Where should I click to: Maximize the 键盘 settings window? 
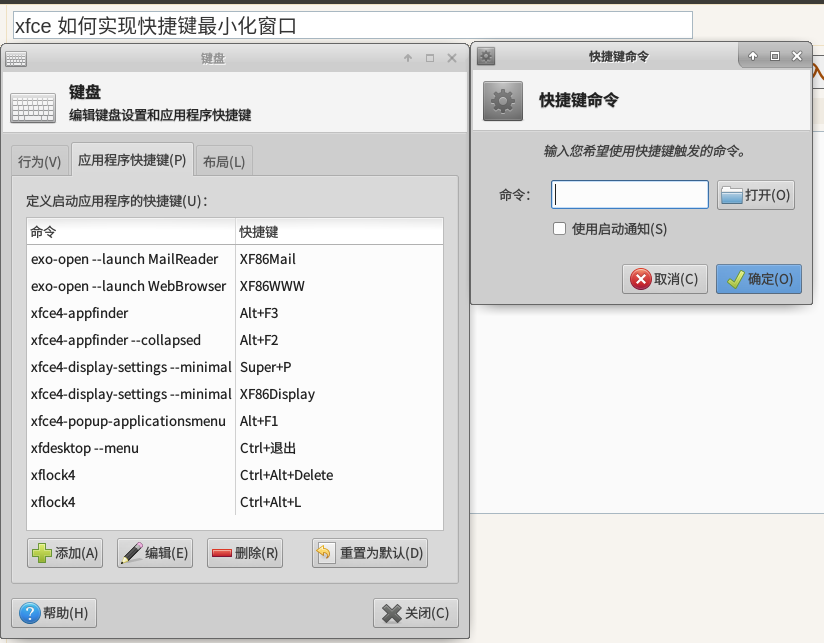click(x=430, y=58)
